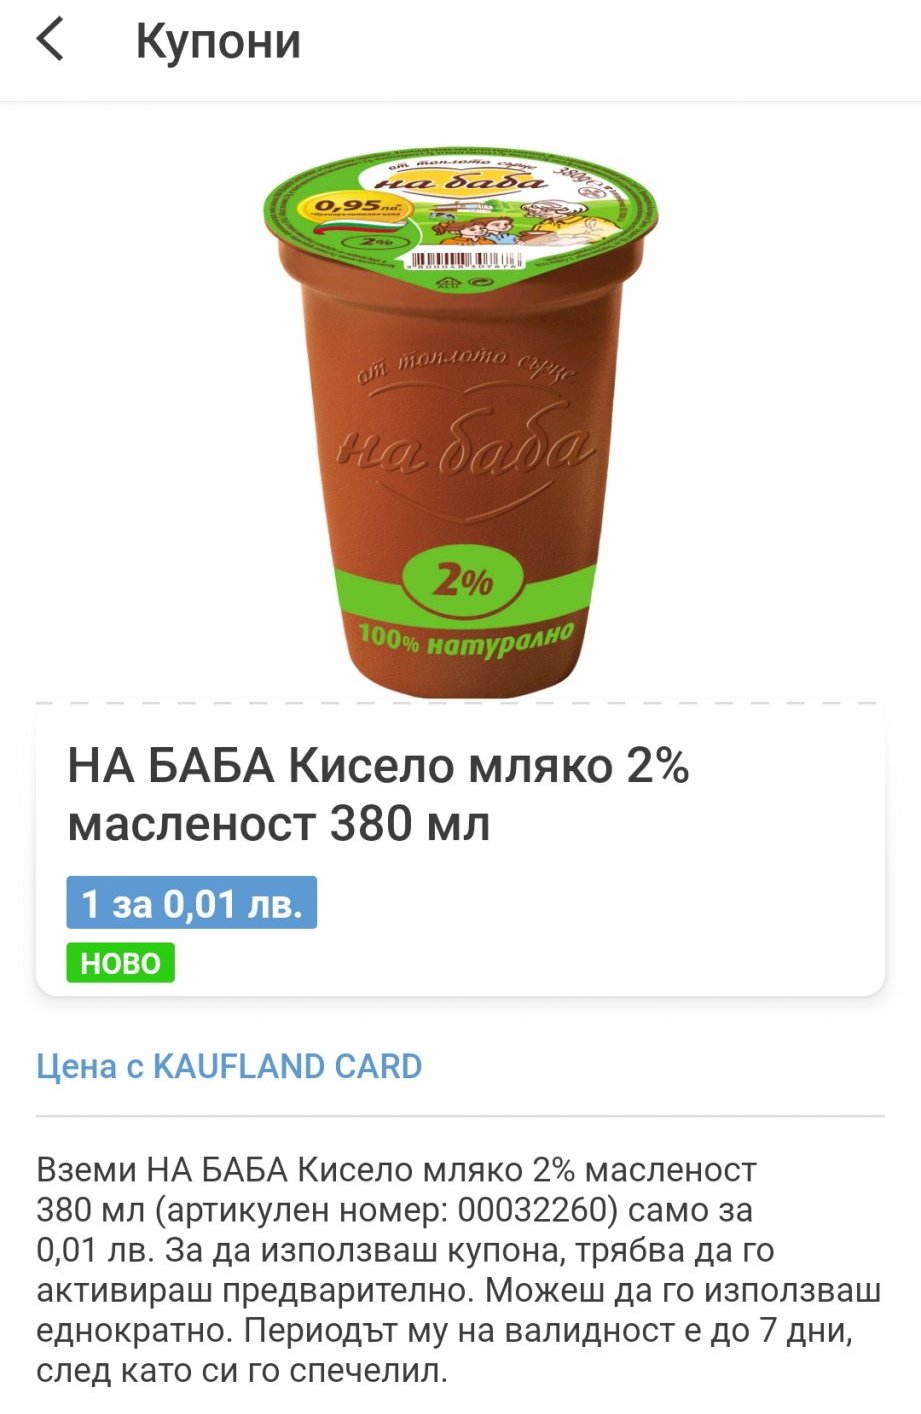Tap the green 2% oval on the cup
Viewport: 921px width, 1414px height.
pos(461,581)
